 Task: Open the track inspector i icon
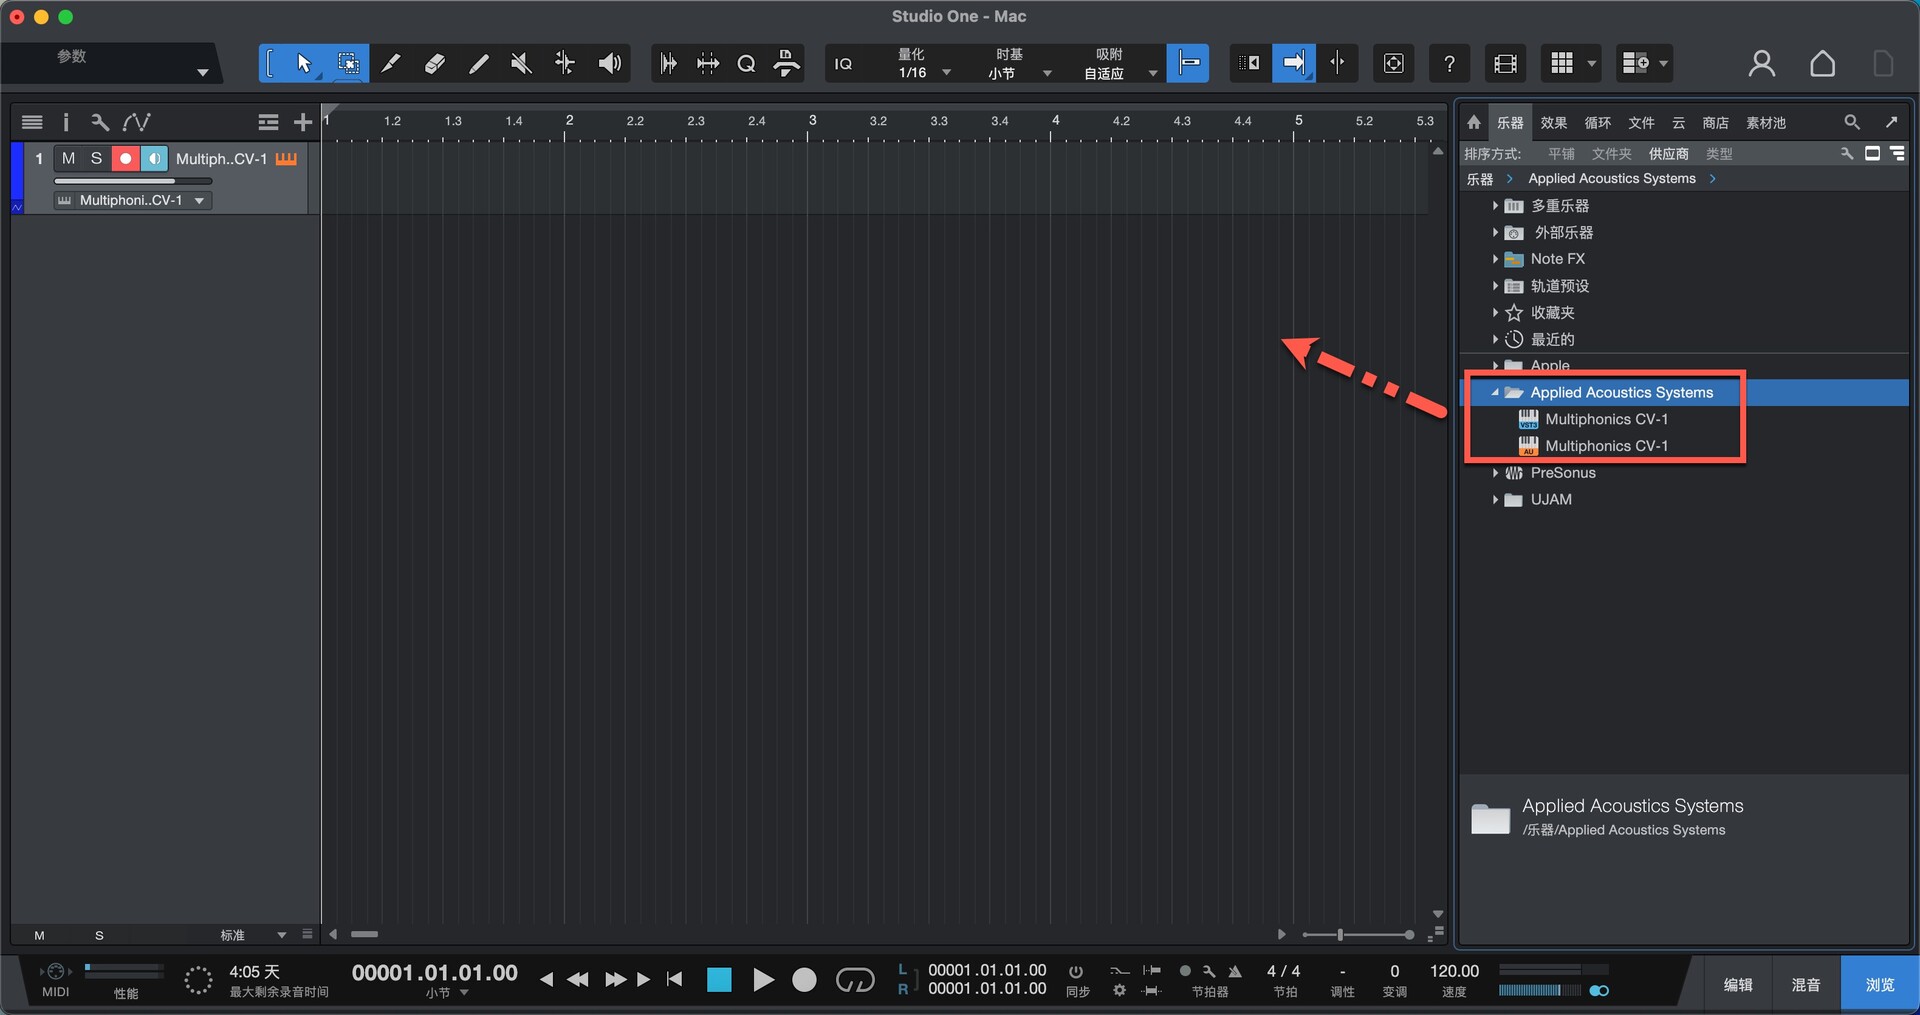[x=66, y=122]
